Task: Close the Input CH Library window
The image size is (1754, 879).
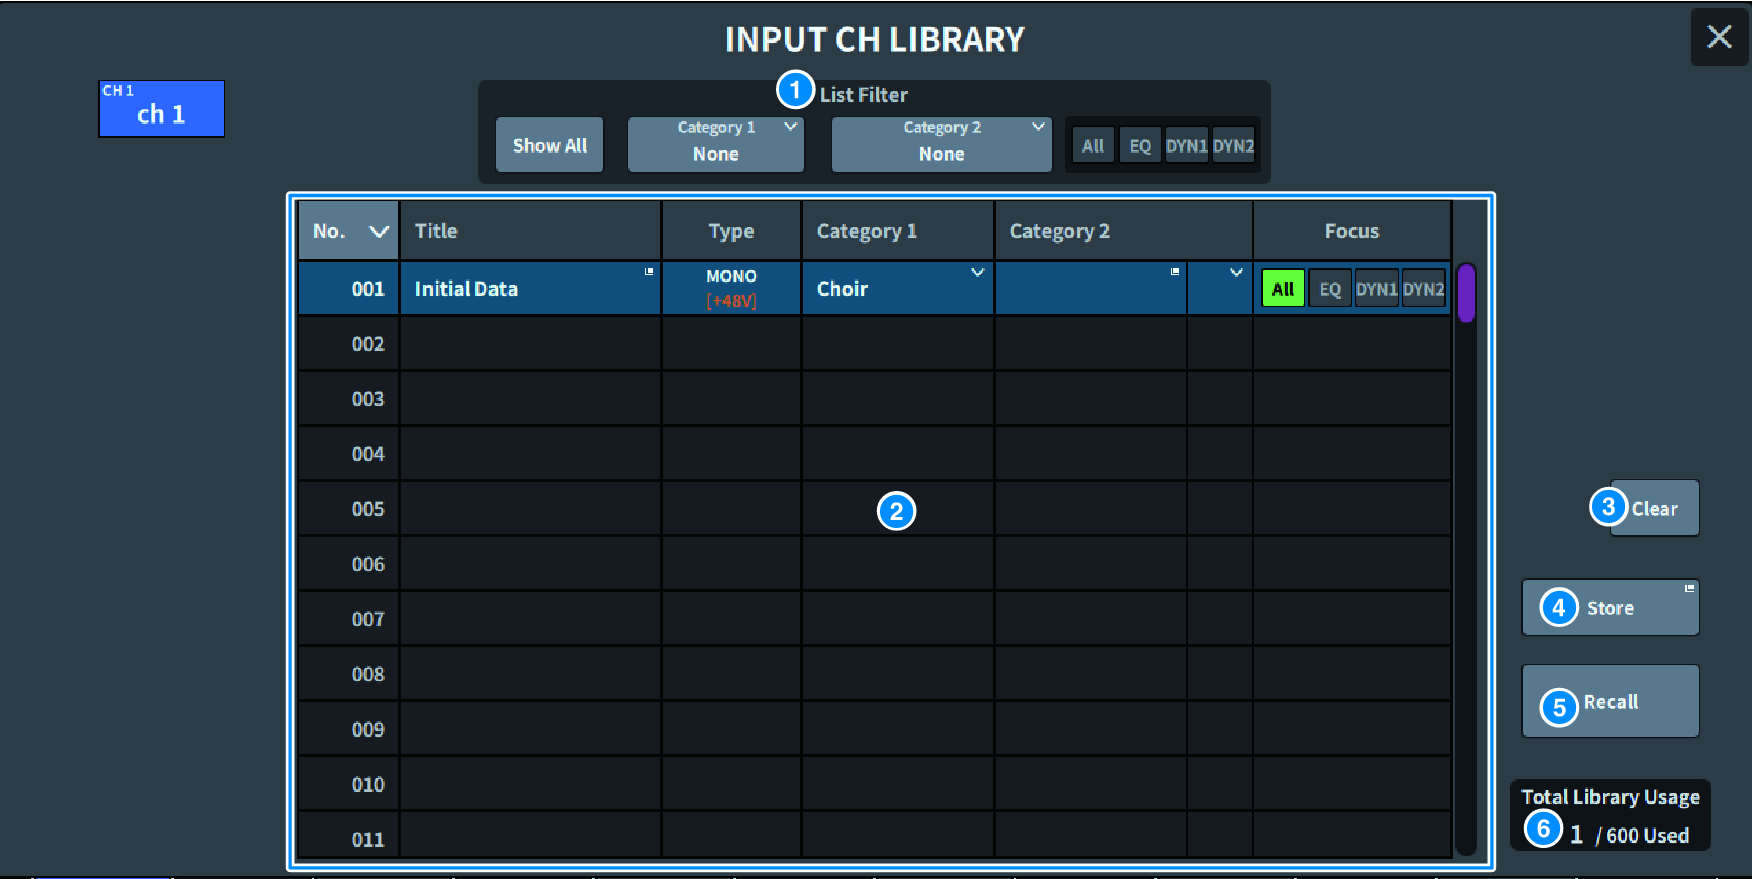Action: 1718,37
